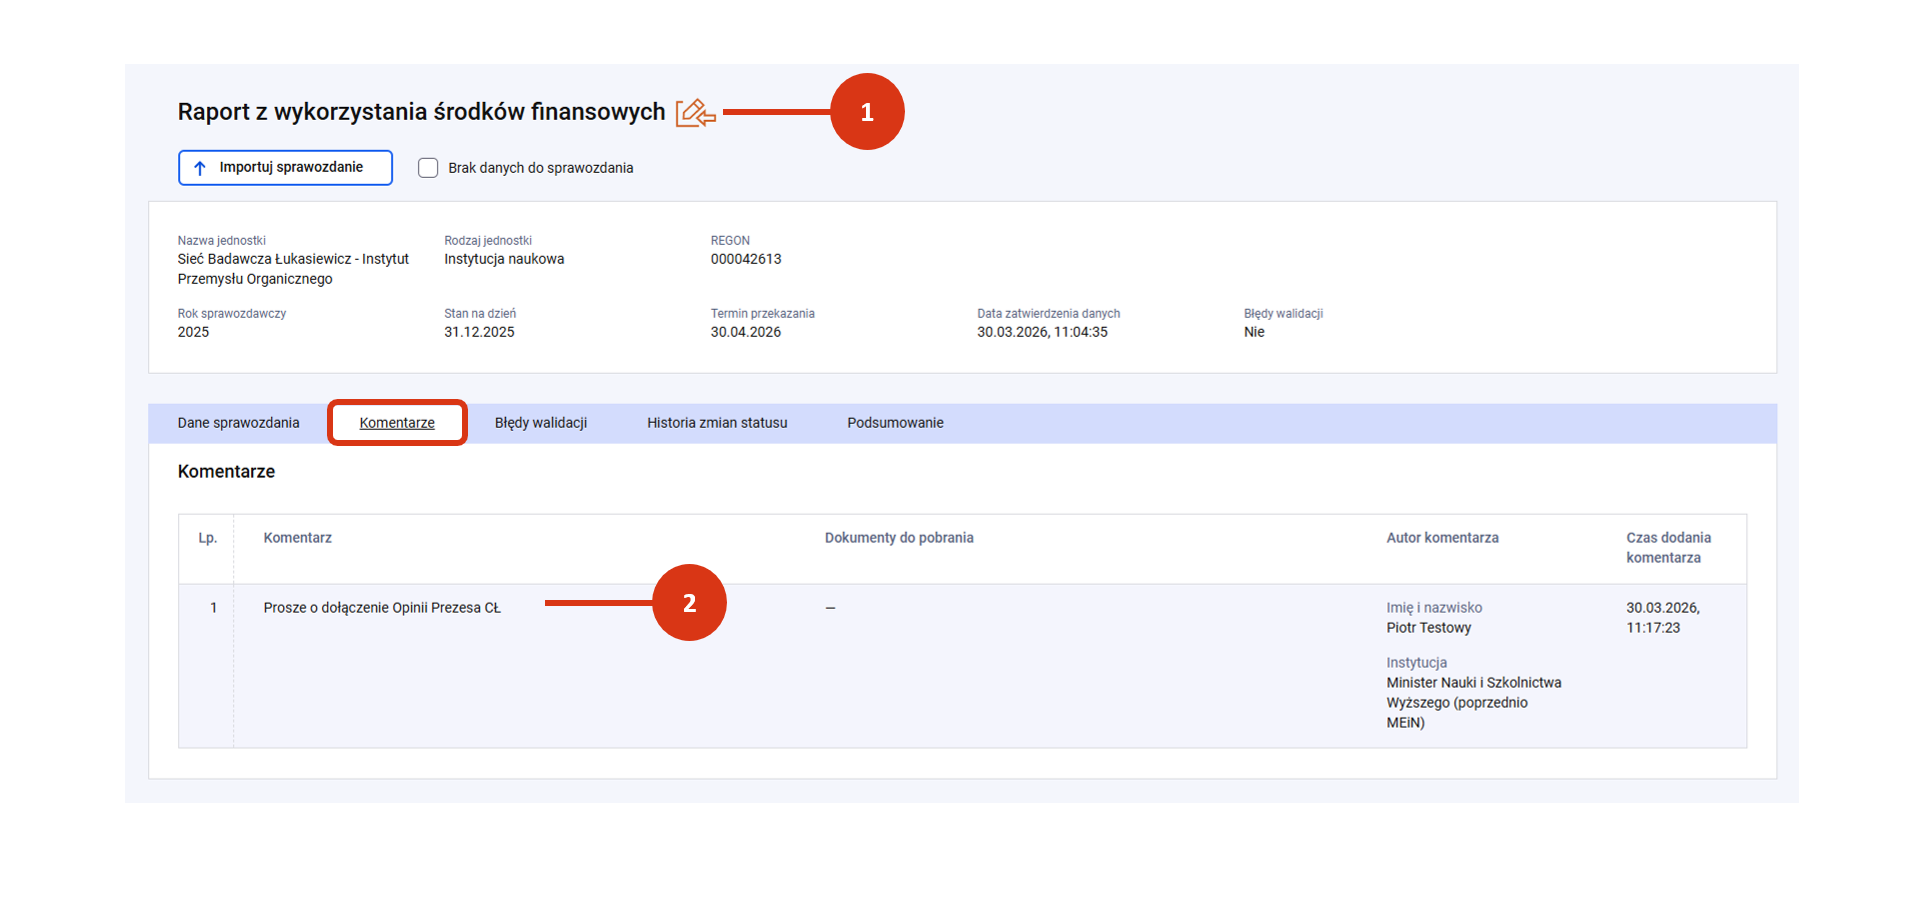Click the Czas dodania komentarza column header
This screenshot has width=1916, height=900.
pyautogui.click(x=1667, y=548)
